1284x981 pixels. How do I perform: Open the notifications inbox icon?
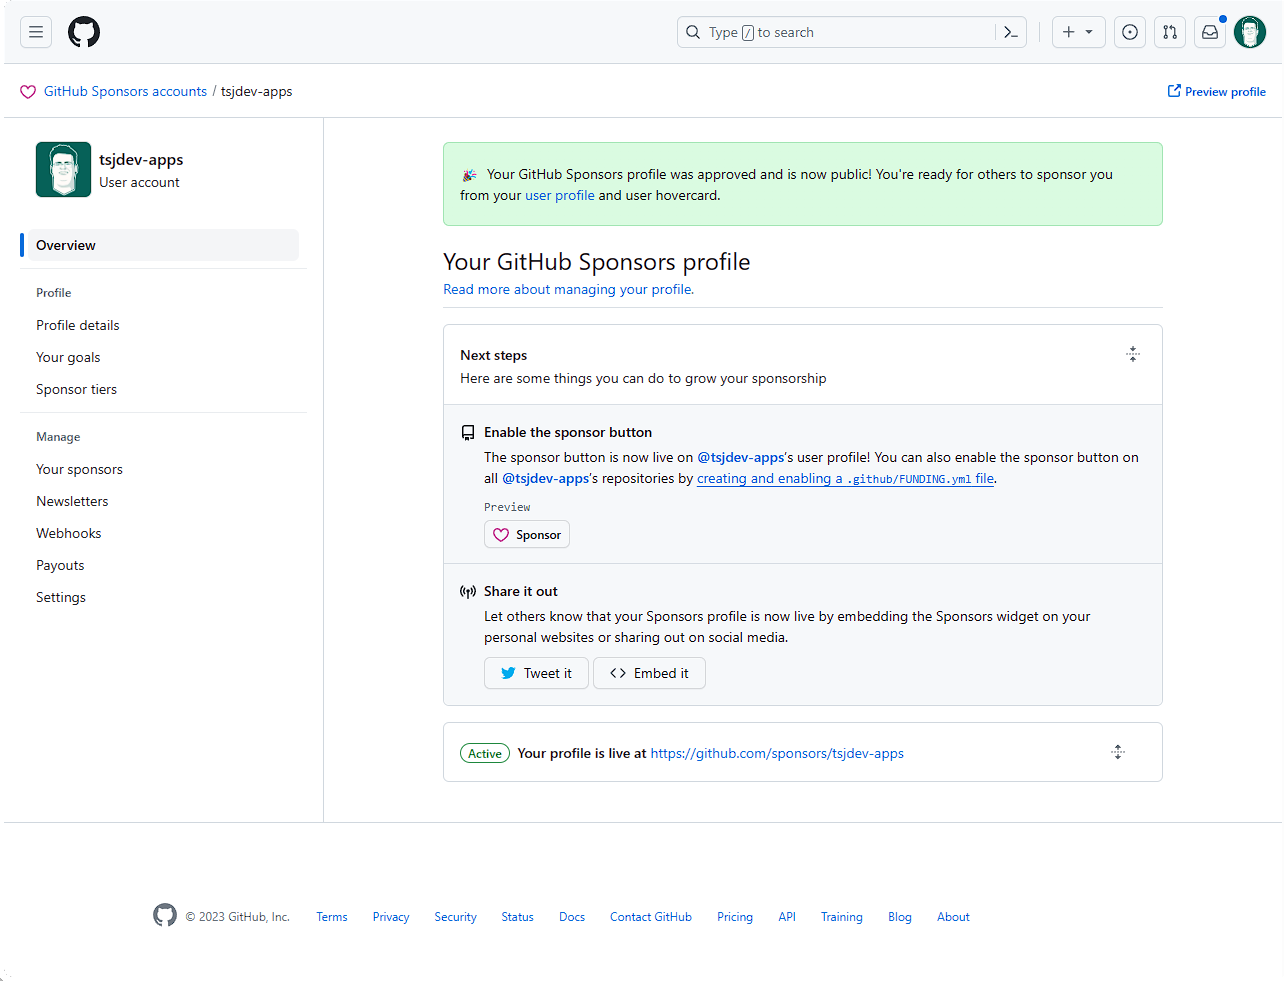click(1210, 32)
